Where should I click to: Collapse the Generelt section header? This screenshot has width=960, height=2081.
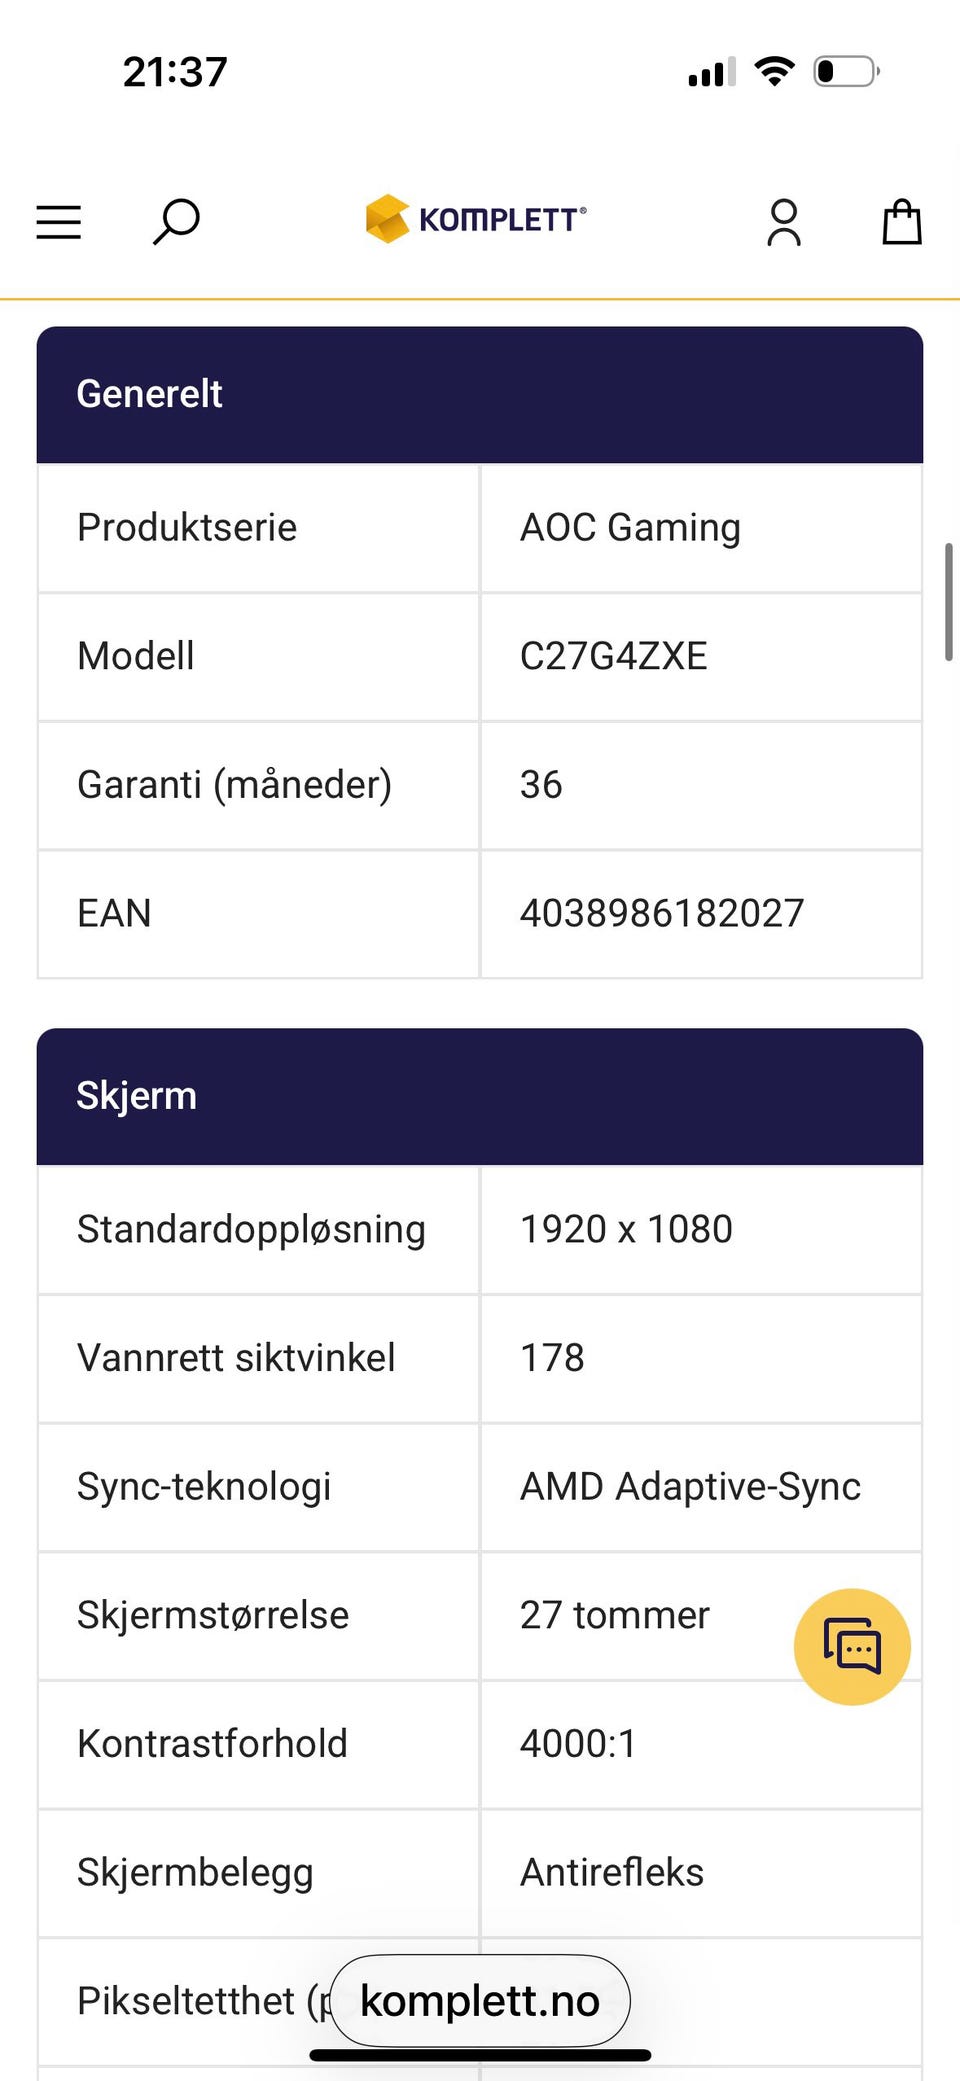(480, 394)
